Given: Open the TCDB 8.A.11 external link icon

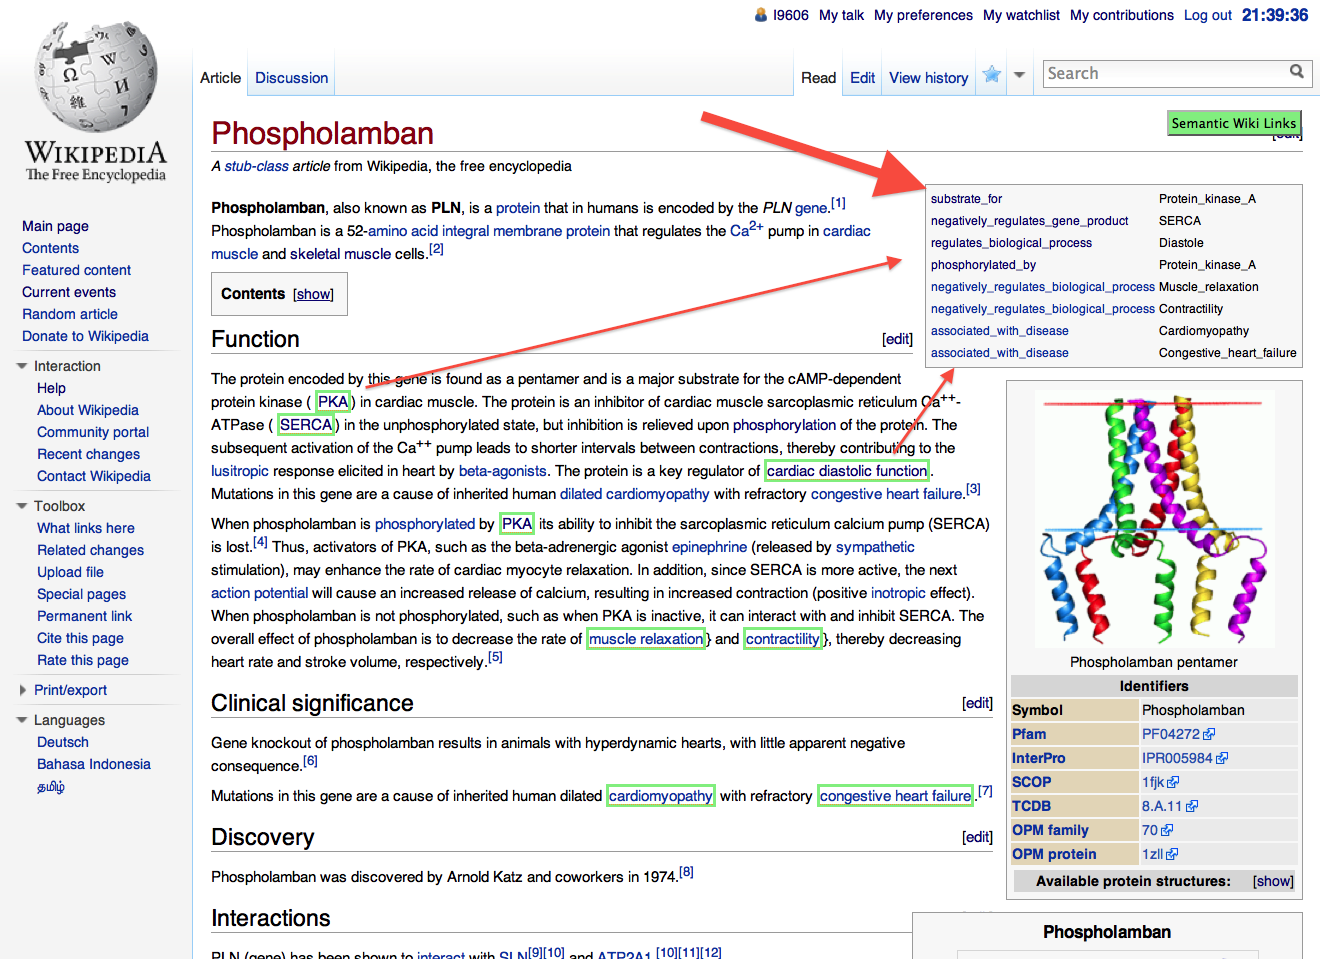Looking at the screenshot, I should [x=1192, y=806].
